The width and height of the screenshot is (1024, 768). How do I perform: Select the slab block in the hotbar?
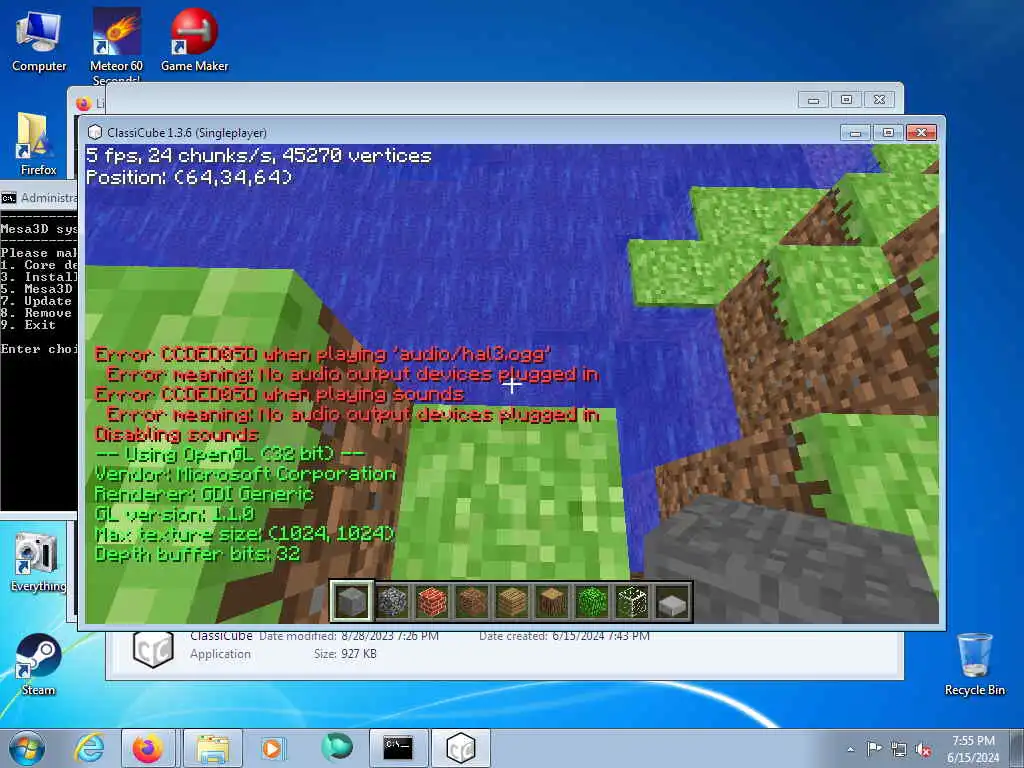[672, 601]
